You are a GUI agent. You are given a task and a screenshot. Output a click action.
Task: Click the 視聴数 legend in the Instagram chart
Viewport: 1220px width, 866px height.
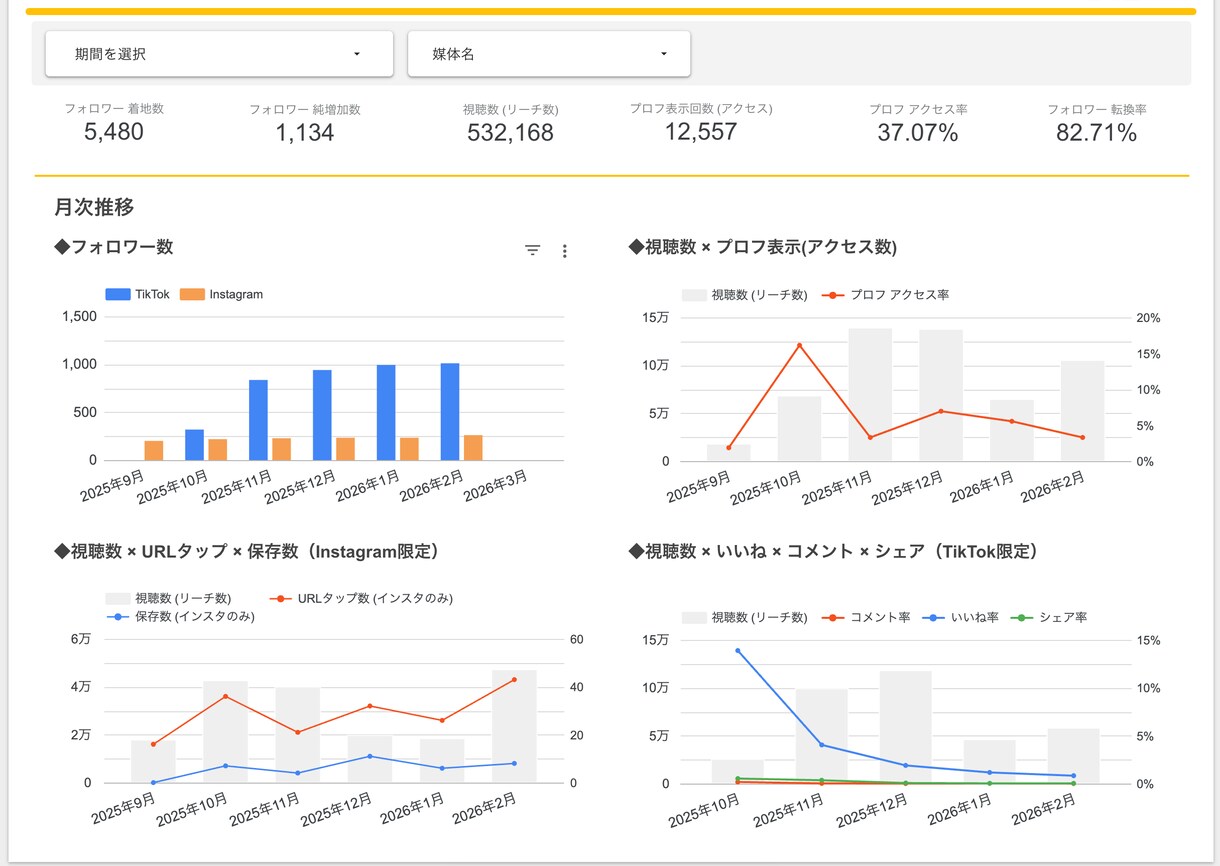(x=169, y=598)
